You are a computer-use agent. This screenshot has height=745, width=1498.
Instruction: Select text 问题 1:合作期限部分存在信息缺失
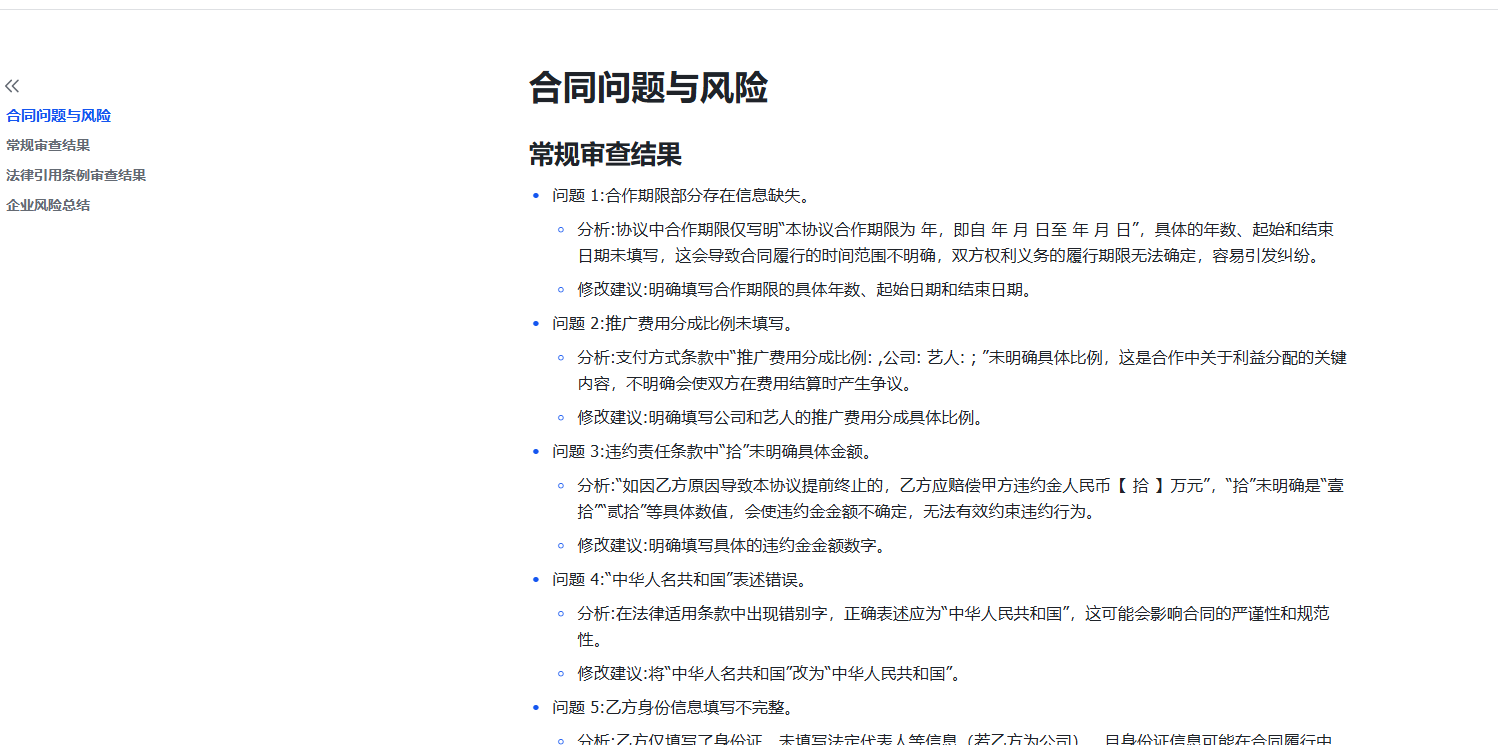tap(681, 195)
